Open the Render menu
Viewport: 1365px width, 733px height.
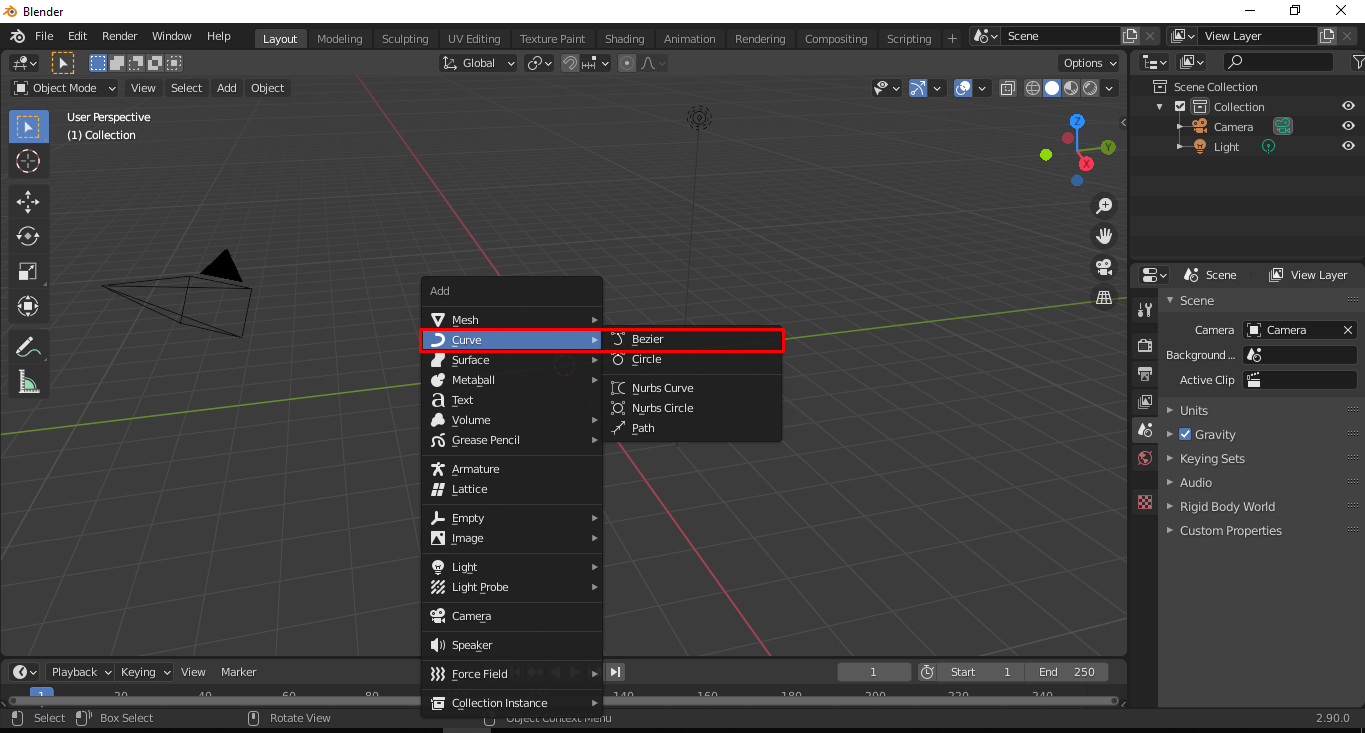(119, 36)
